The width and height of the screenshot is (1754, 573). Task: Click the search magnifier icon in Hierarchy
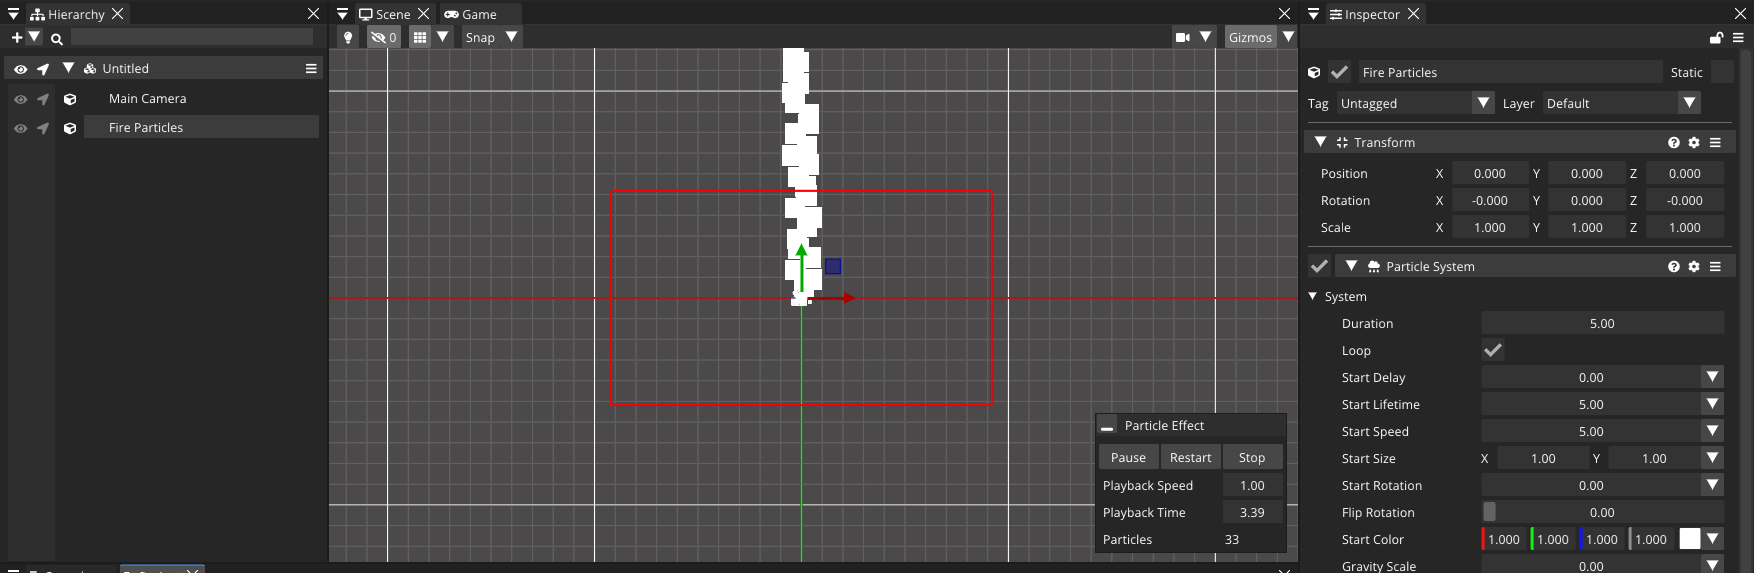pyautogui.click(x=57, y=39)
